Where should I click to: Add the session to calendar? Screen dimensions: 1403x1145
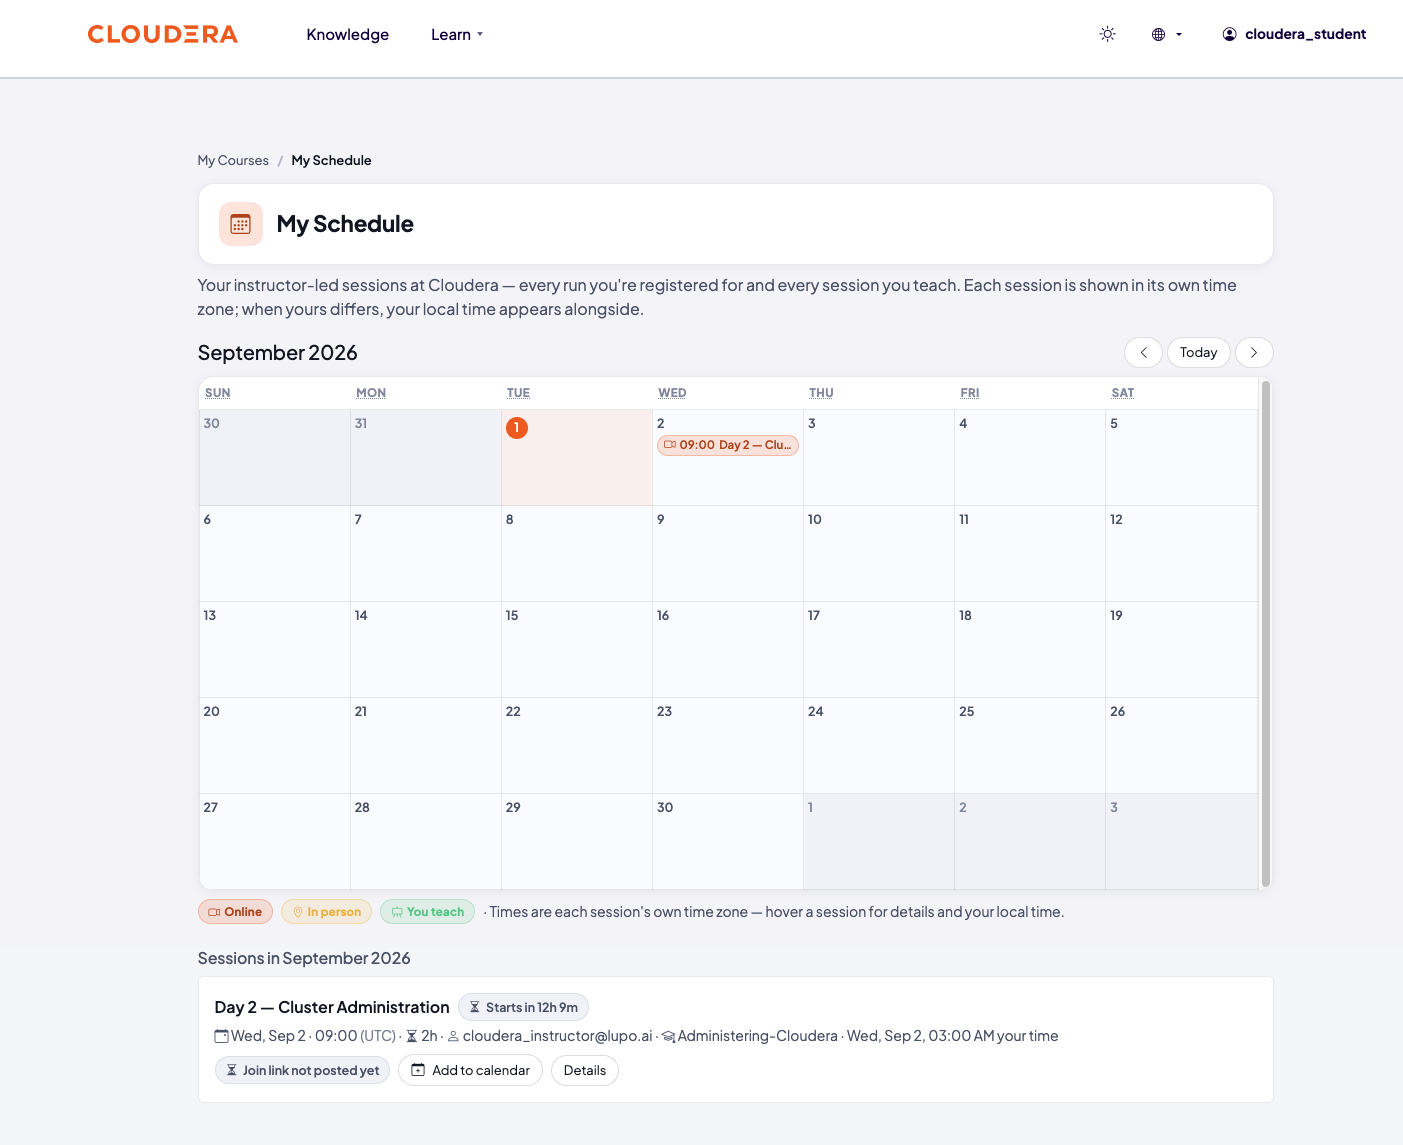(x=470, y=1070)
